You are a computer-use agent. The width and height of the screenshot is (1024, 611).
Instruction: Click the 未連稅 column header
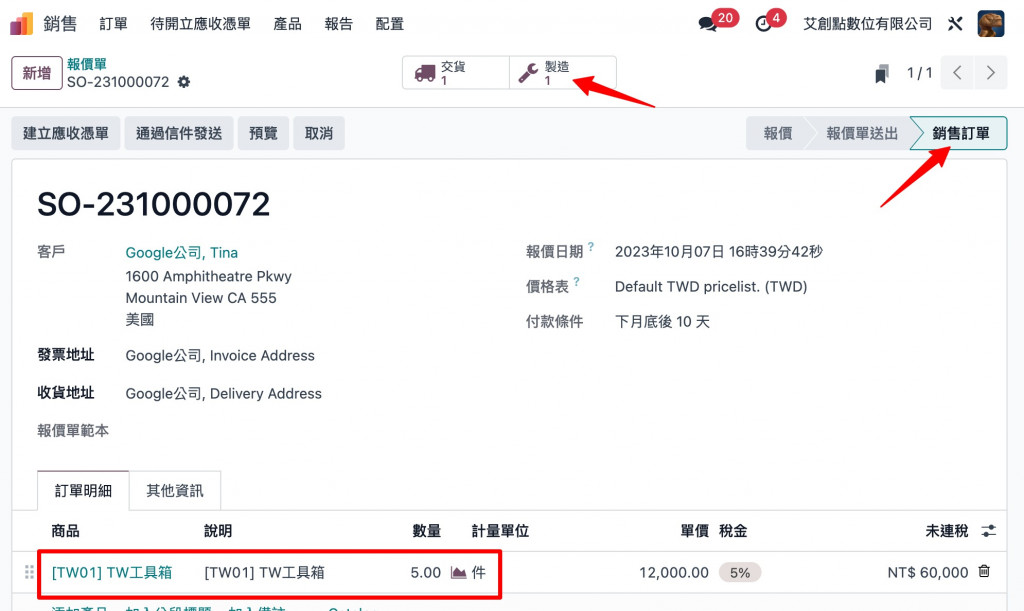(947, 531)
